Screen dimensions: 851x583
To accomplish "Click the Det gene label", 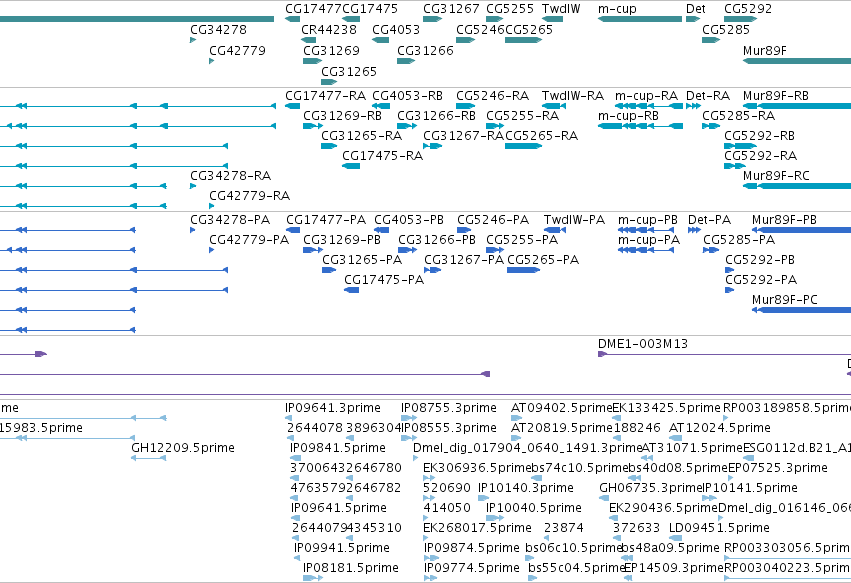I will click(x=695, y=9).
